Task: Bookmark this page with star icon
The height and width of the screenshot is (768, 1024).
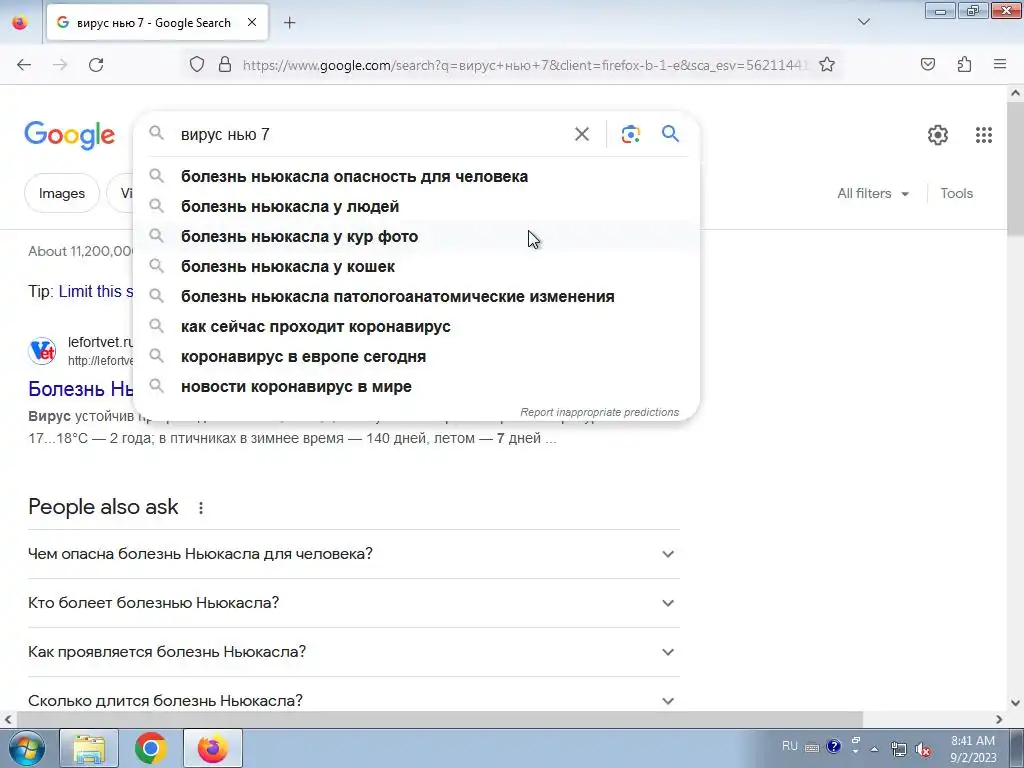Action: (x=827, y=64)
